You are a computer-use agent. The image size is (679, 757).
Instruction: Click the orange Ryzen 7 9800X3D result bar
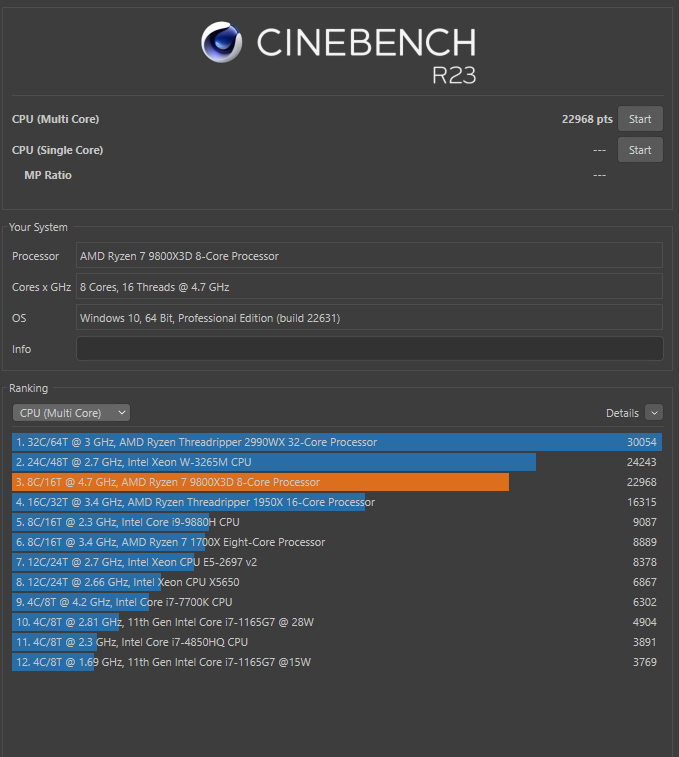tap(260, 482)
